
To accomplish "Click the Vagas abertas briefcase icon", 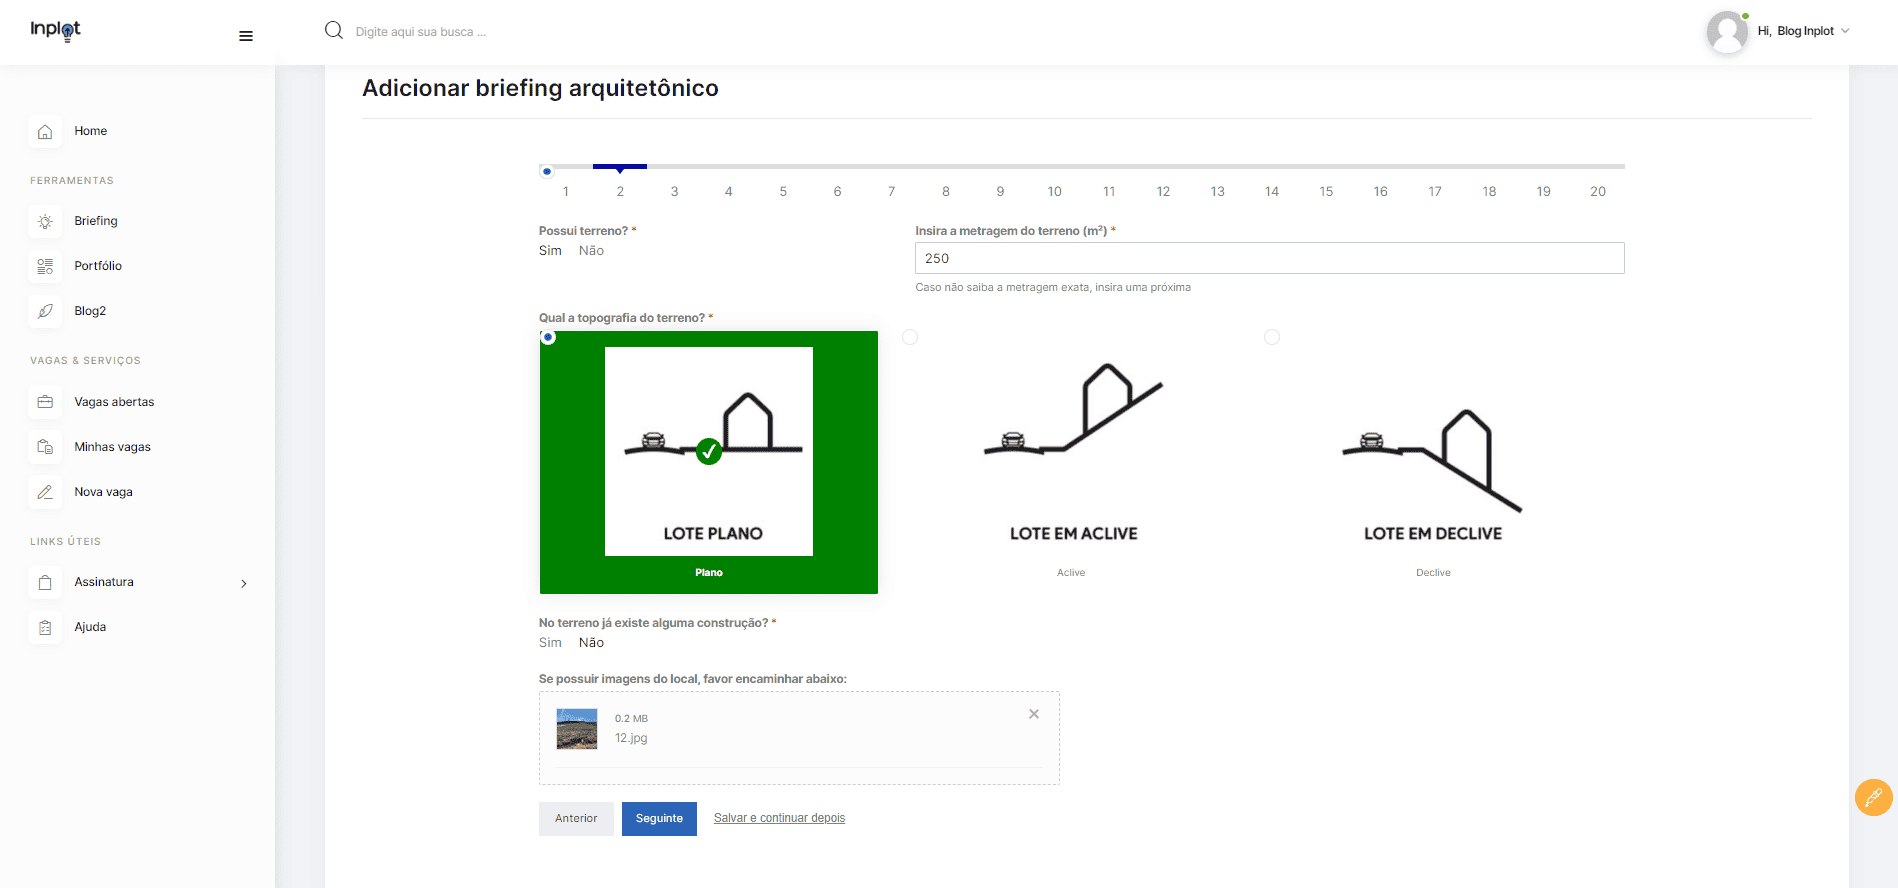I will point(45,402).
